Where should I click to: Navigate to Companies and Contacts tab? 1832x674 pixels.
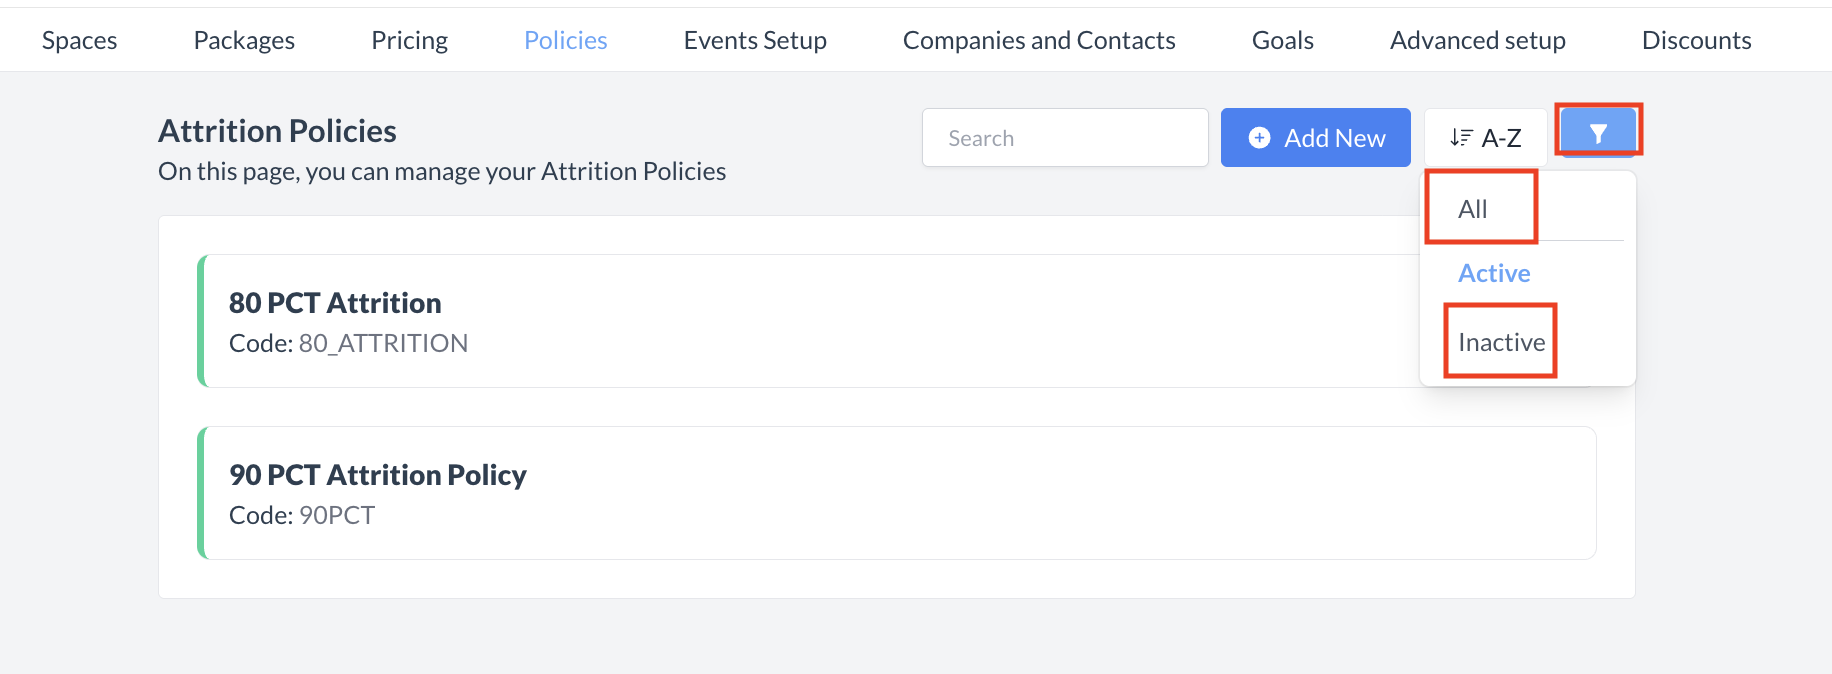[x=1039, y=40]
